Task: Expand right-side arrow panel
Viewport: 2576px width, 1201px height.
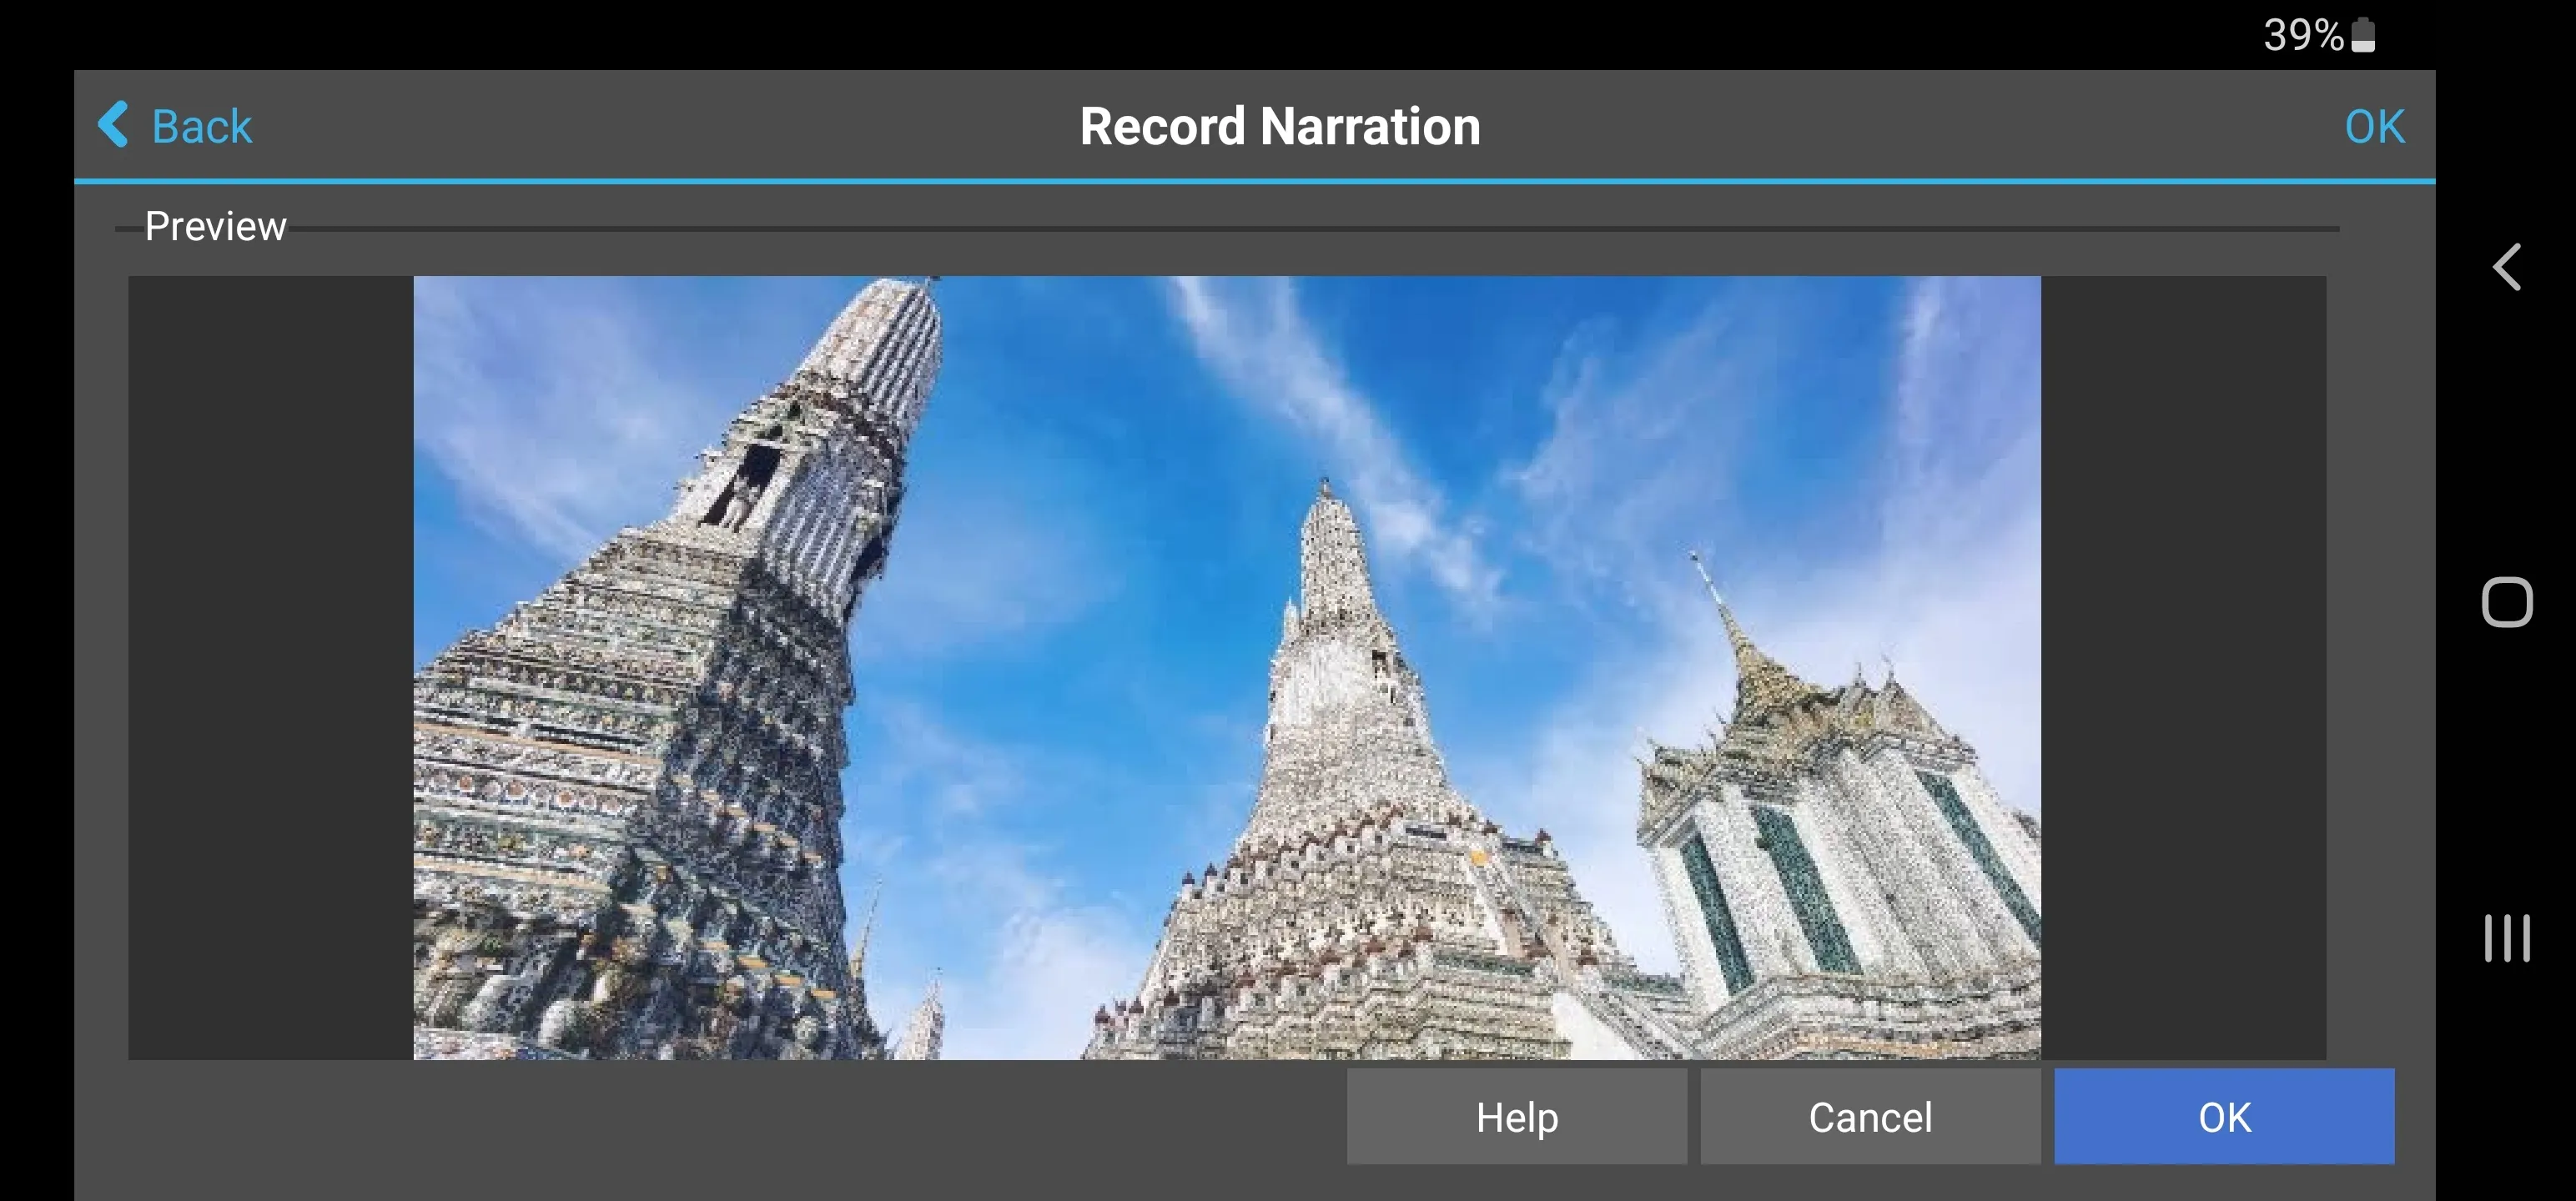Action: click(x=2505, y=266)
